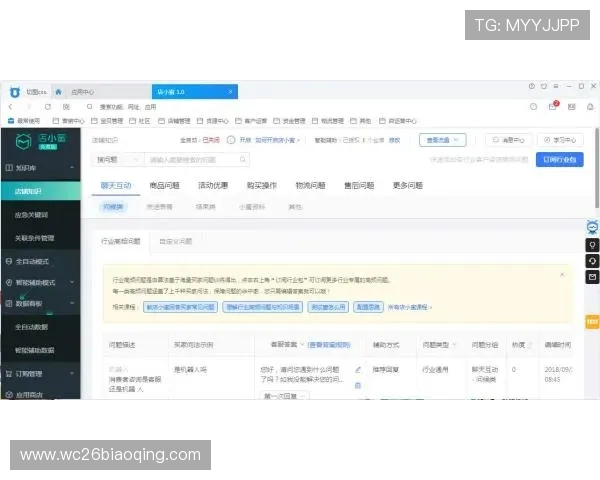Expand the 智能辅助模式 sidebar section
600x480 pixels.
72,282
